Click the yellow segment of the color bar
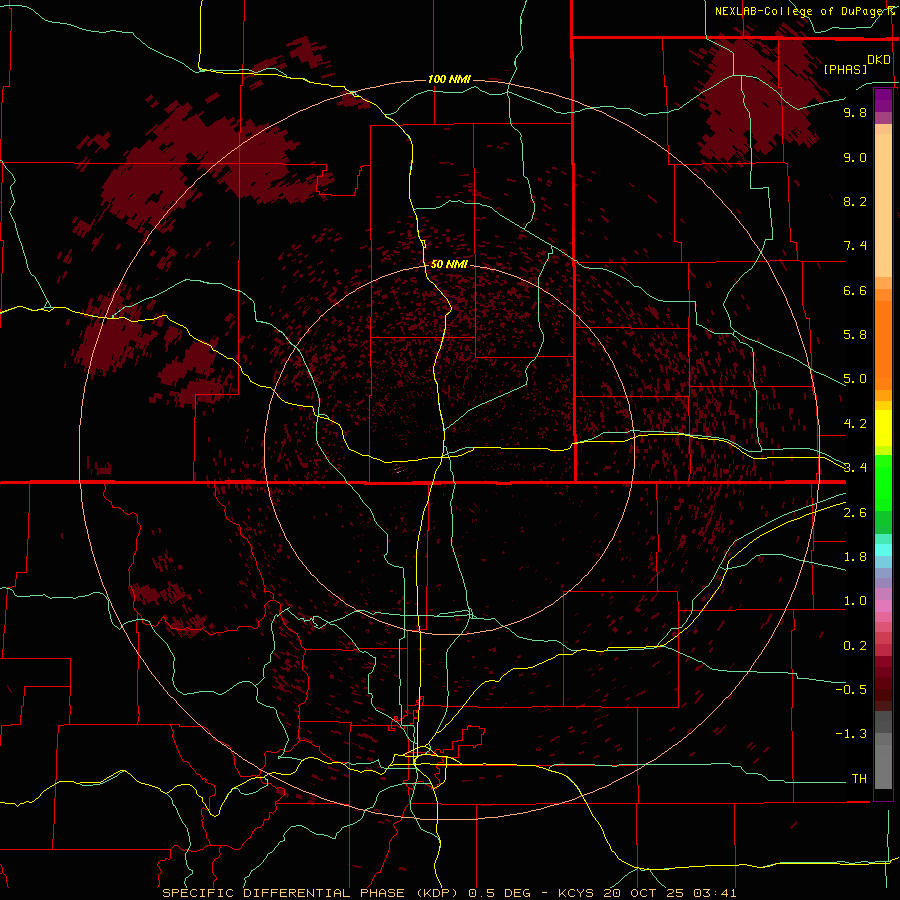This screenshot has width=900, height=900. [883, 428]
